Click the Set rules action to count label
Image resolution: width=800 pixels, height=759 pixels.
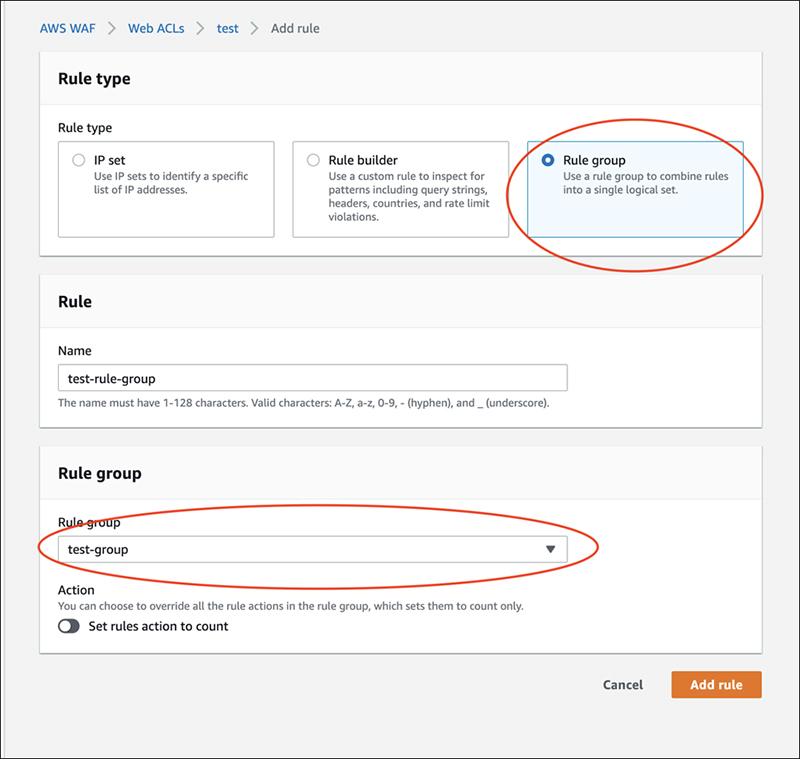tap(158, 626)
